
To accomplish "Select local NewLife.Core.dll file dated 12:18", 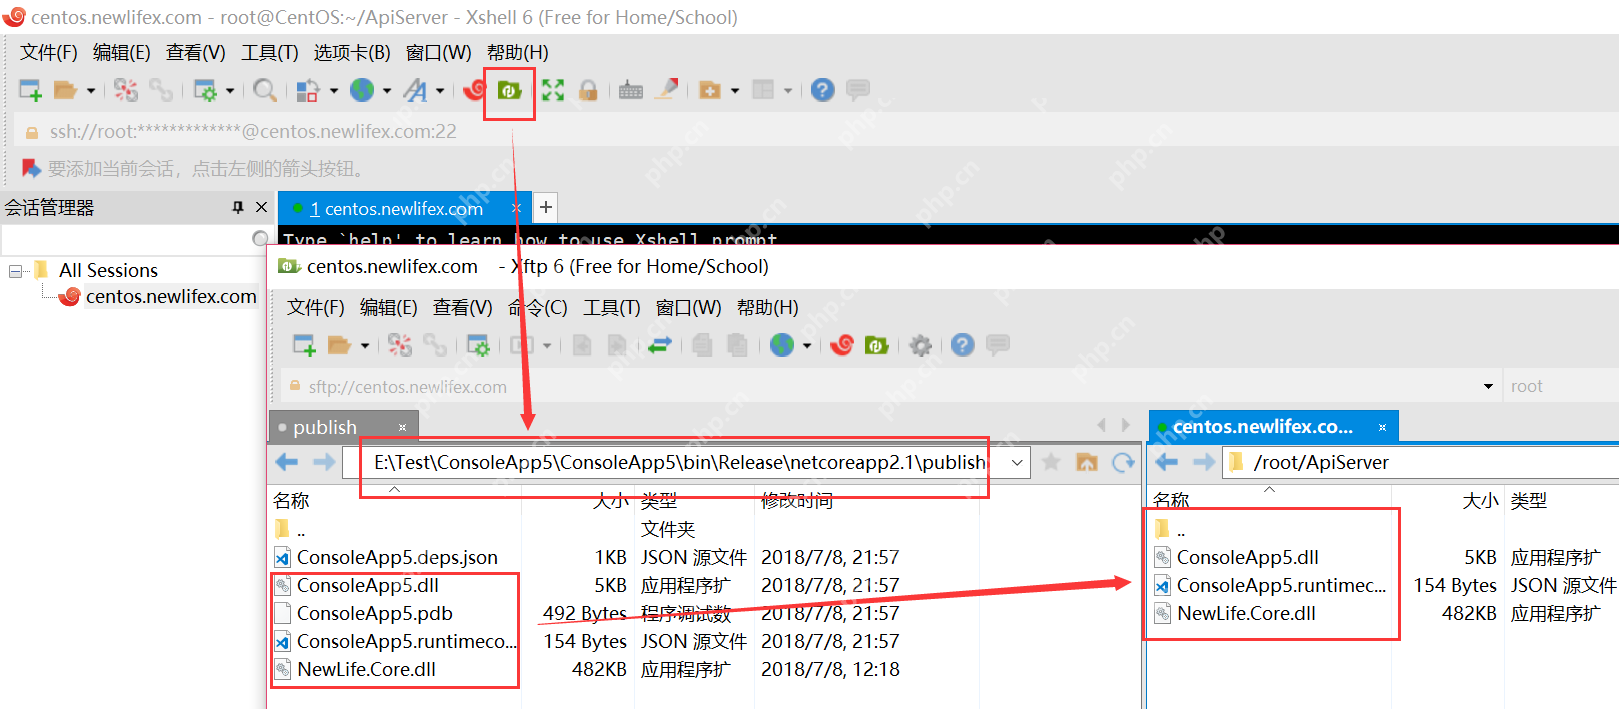I will coord(366,669).
